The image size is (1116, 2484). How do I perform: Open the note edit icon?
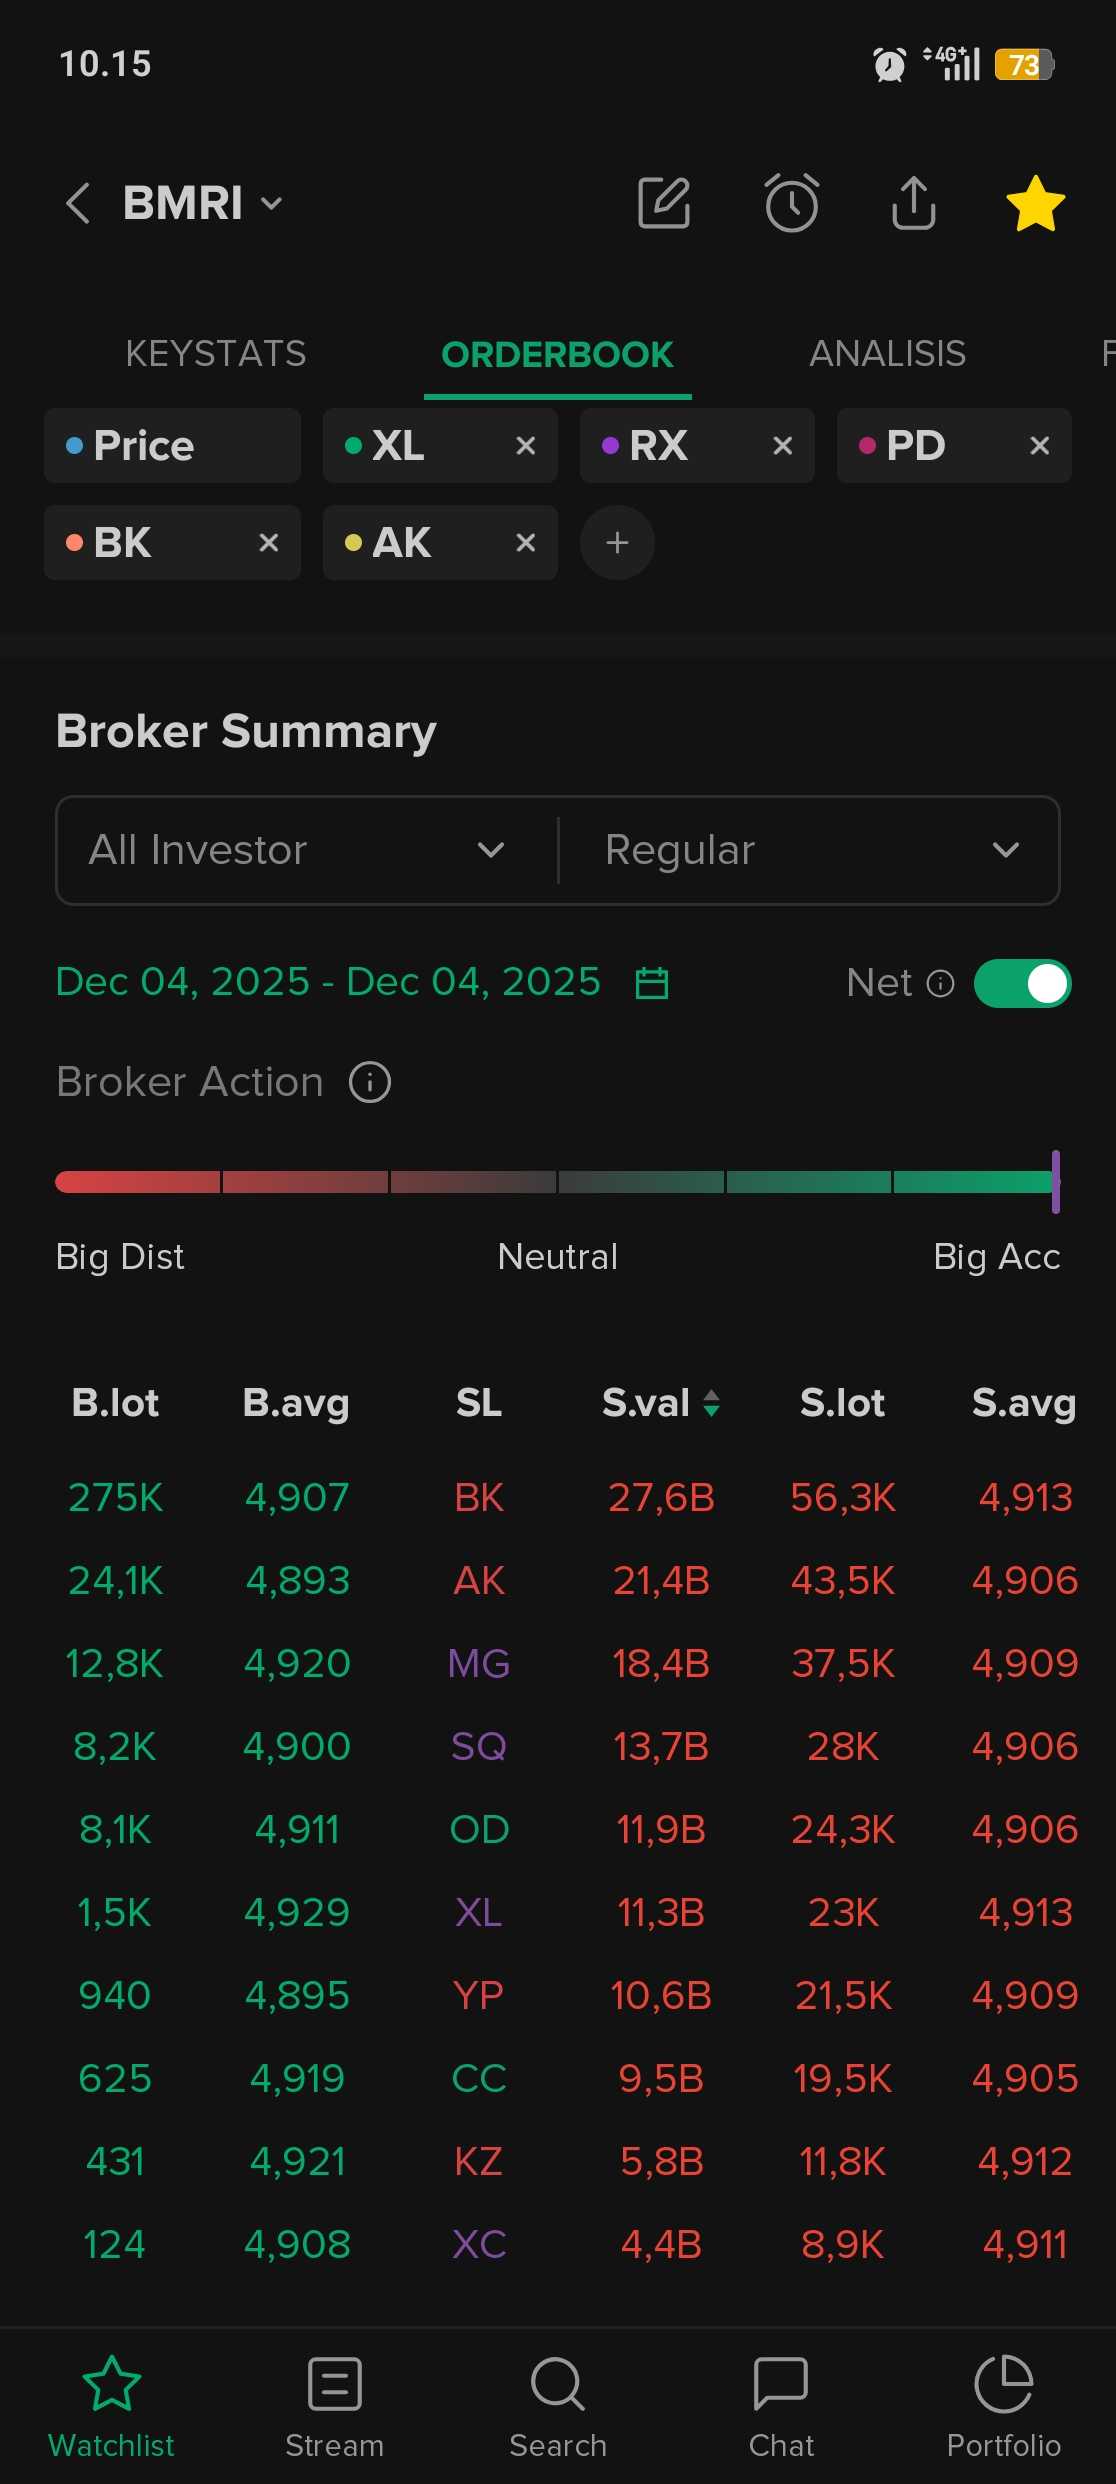[664, 203]
